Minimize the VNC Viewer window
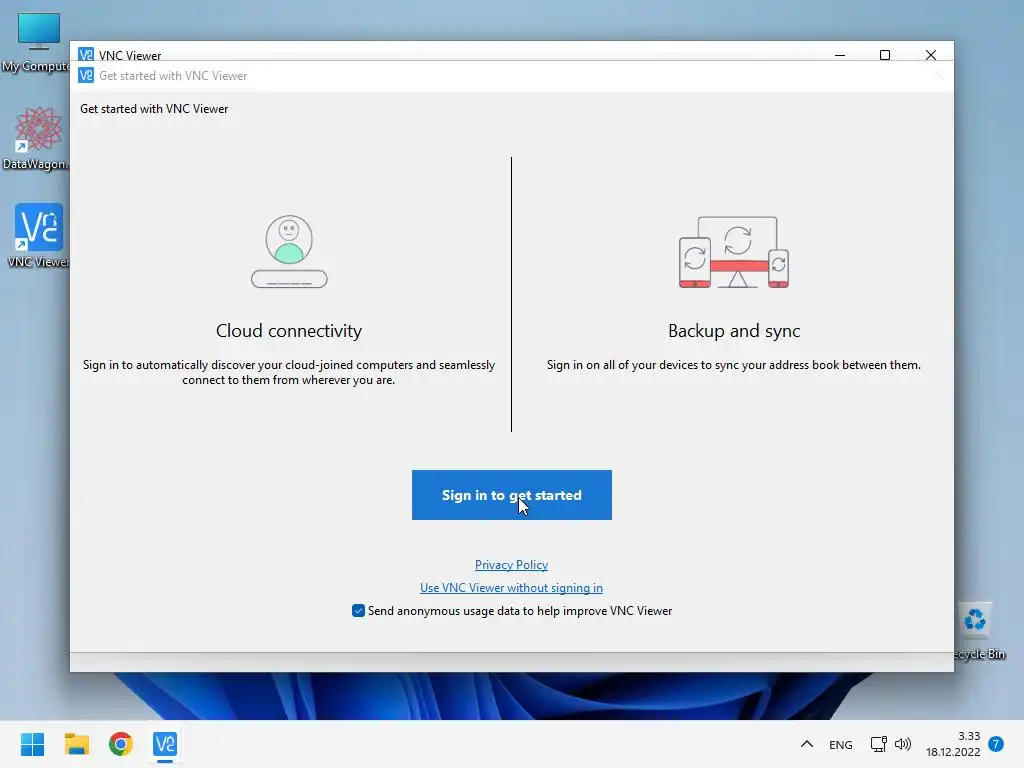Viewport: 1024px width, 768px height. coord(840,55)
